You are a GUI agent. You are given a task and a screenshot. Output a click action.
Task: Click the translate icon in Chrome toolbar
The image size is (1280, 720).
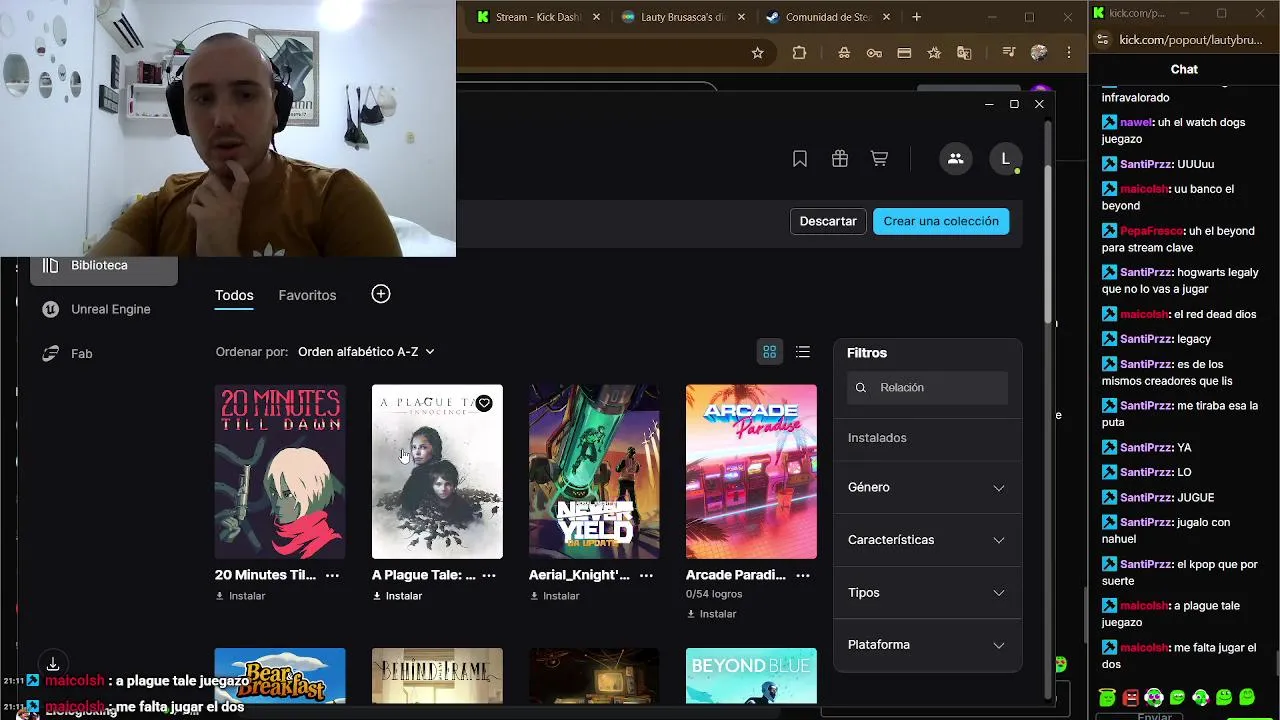pyautogui.click(x=964, y=53)
